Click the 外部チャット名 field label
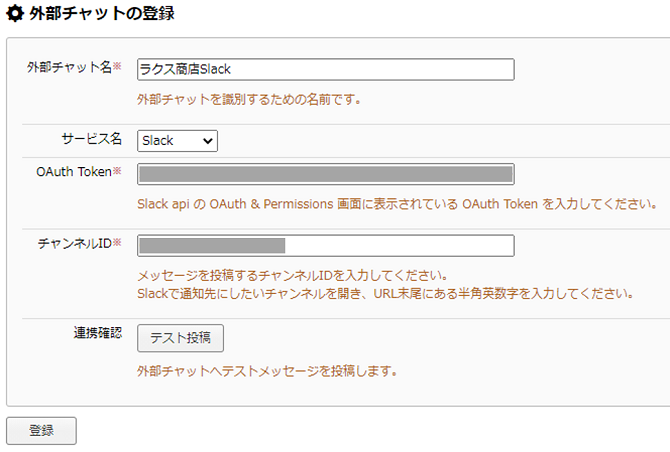The height and width of the screenshot is (452, 670). coord(69,67)
